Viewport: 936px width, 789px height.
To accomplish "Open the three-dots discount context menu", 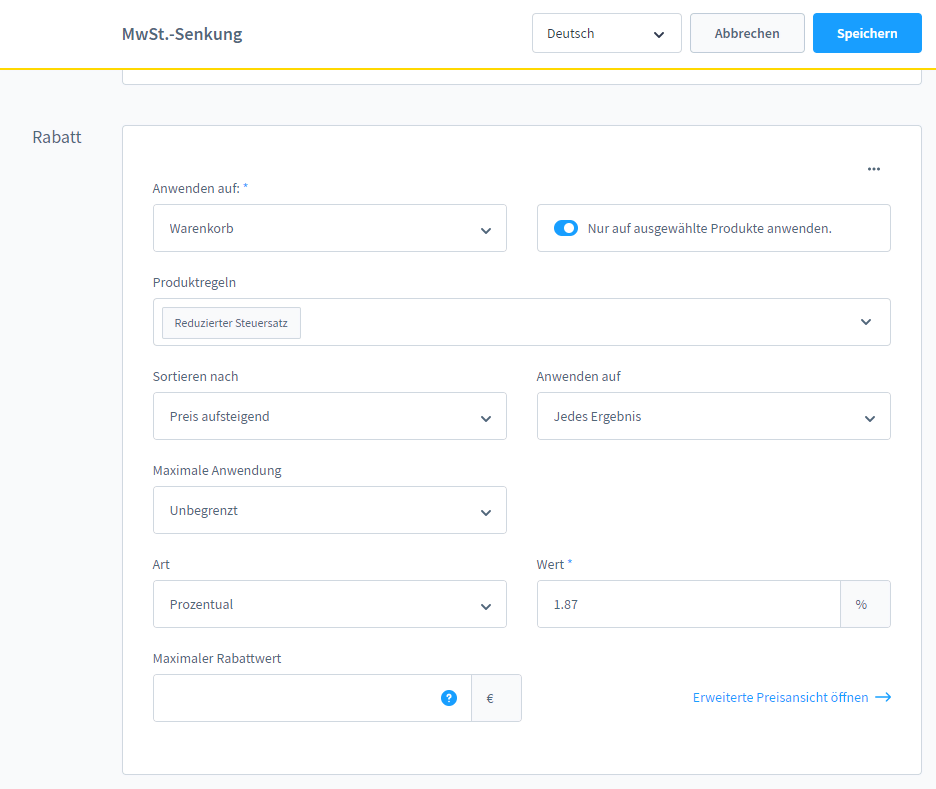I will tap(873, 169).
